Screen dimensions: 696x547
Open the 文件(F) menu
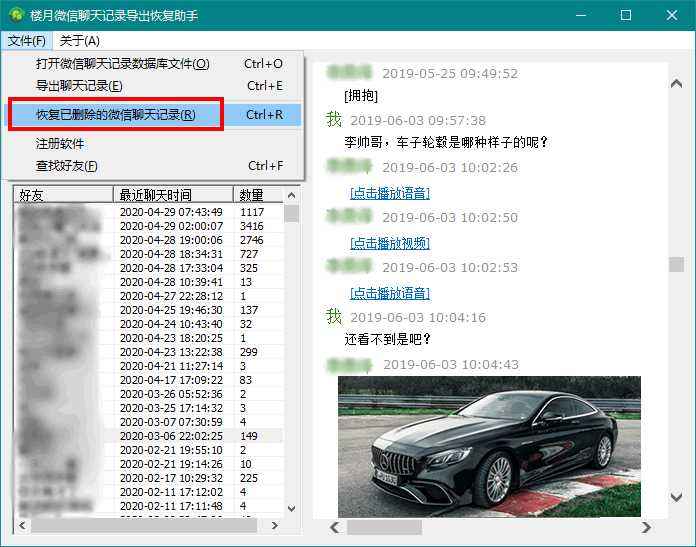pyautogui.click(x=27, y=41)
